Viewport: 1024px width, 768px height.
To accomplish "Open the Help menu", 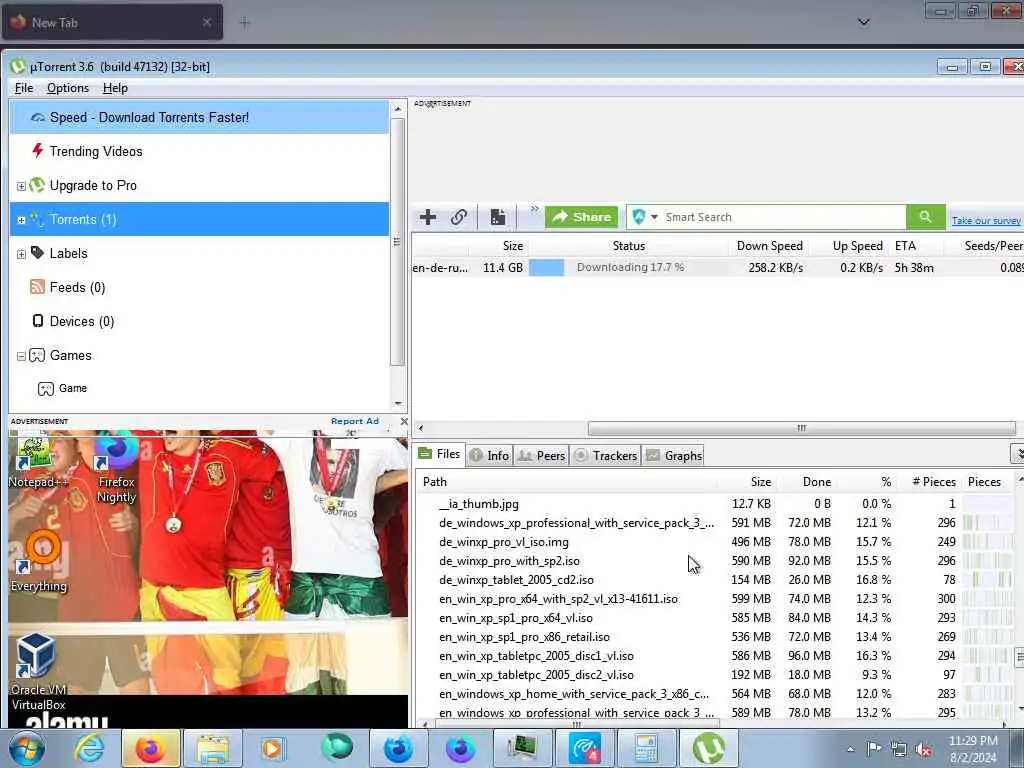I will 115,88.
